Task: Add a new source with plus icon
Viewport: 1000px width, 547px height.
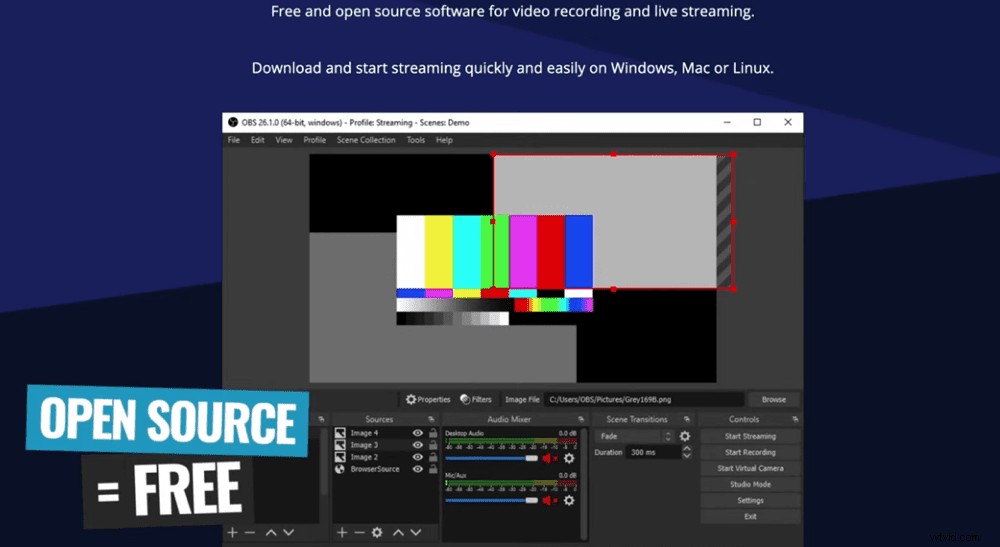Action: [x=342, y=532]
